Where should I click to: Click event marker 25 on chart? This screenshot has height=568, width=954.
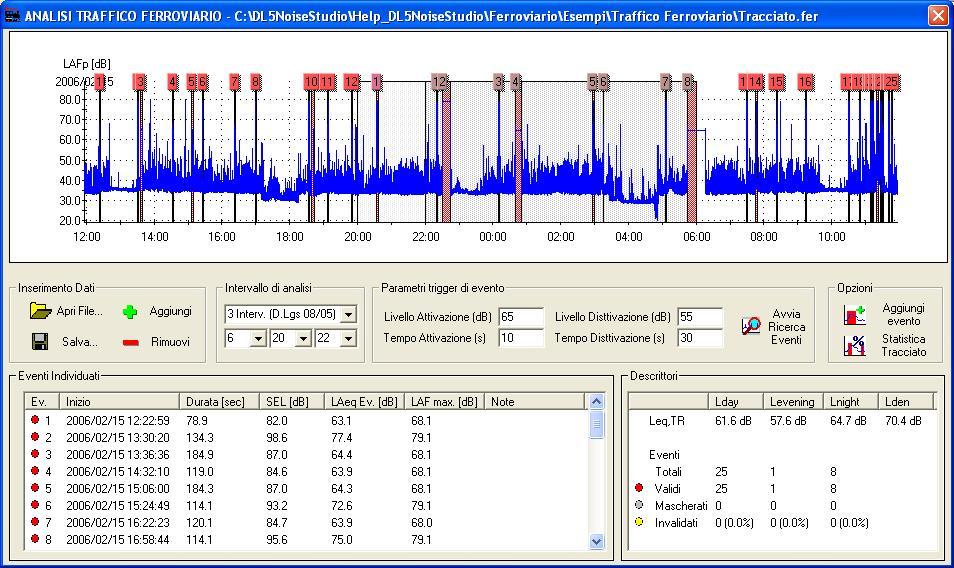[x=891, y=81]
